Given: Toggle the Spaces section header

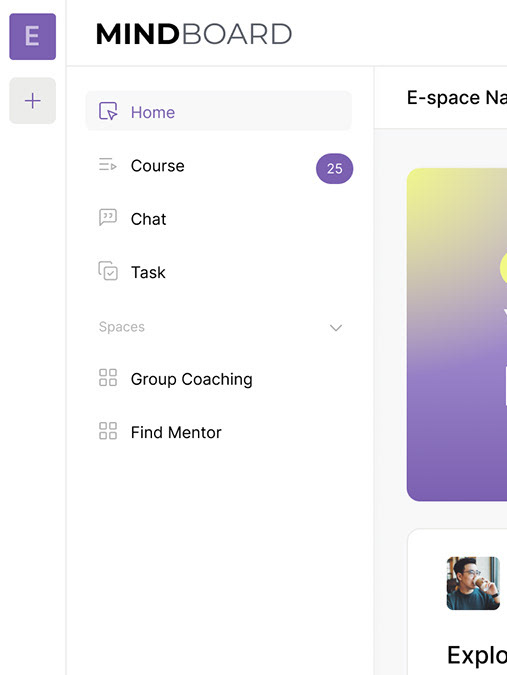Looking at the screenshot, I should (220, 327).
